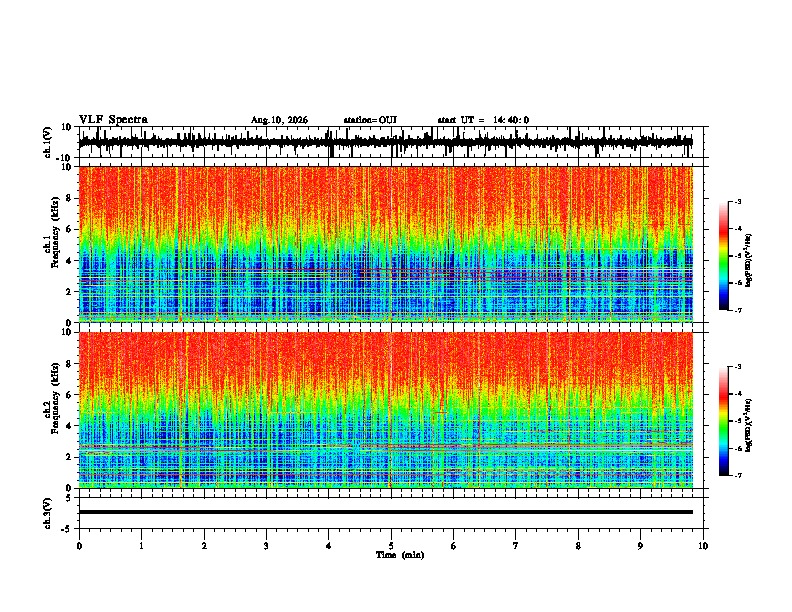Screen dimensions: 792x612
Task: Click the "-5" tick on ch.3 voltage axis
Action: click(x=67, y=529)
